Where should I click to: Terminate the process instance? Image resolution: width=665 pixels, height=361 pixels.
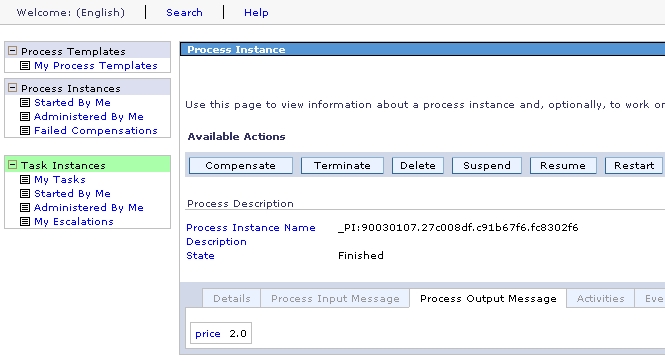[342, 165]
